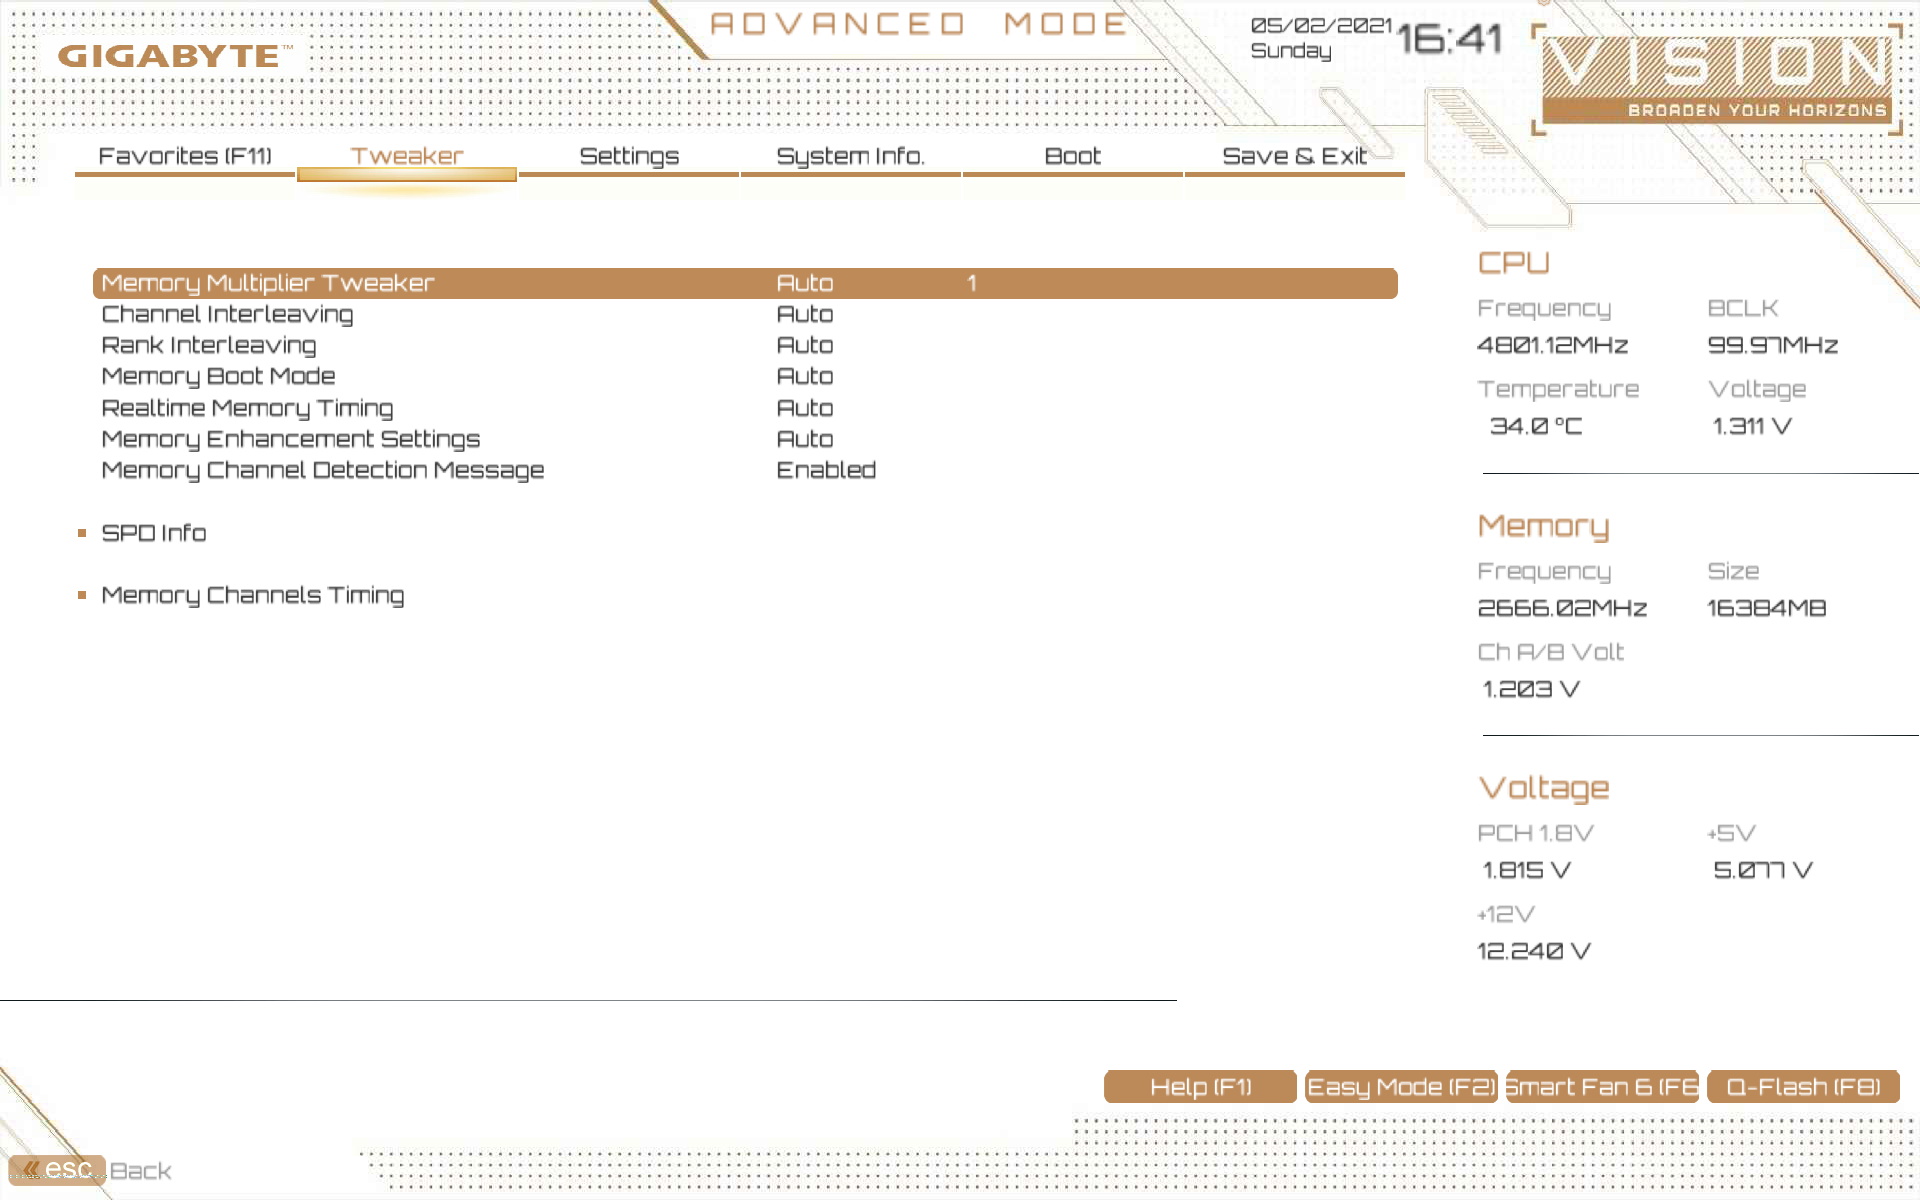
Task: Open the Favorites (F11) tab
Action: point(185,156)
